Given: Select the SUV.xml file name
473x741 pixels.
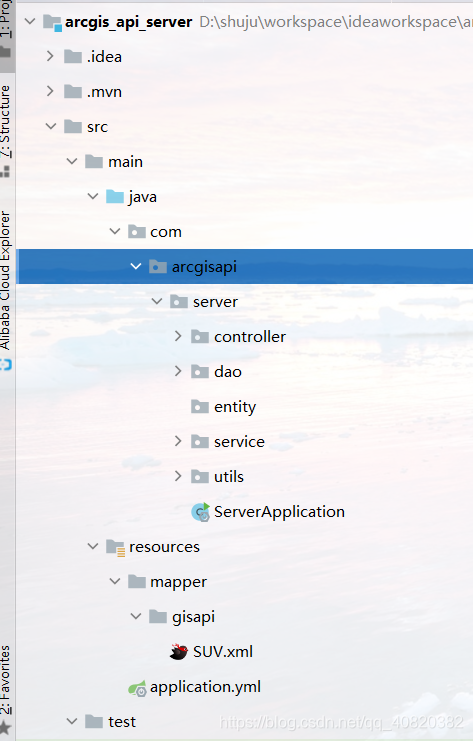Looking at the screenshot, I should [x=223, y=652].
